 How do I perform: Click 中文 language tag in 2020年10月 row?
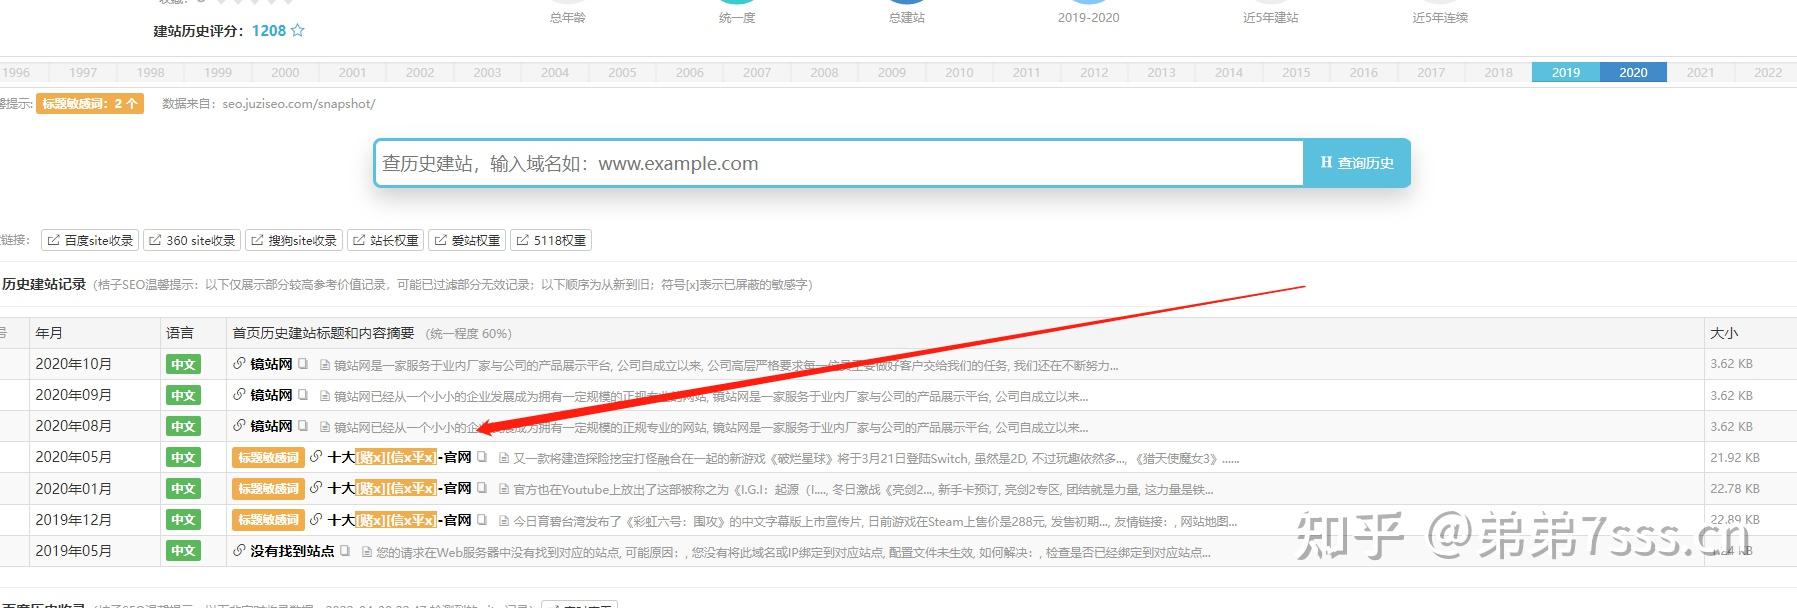tap(183, 364)
